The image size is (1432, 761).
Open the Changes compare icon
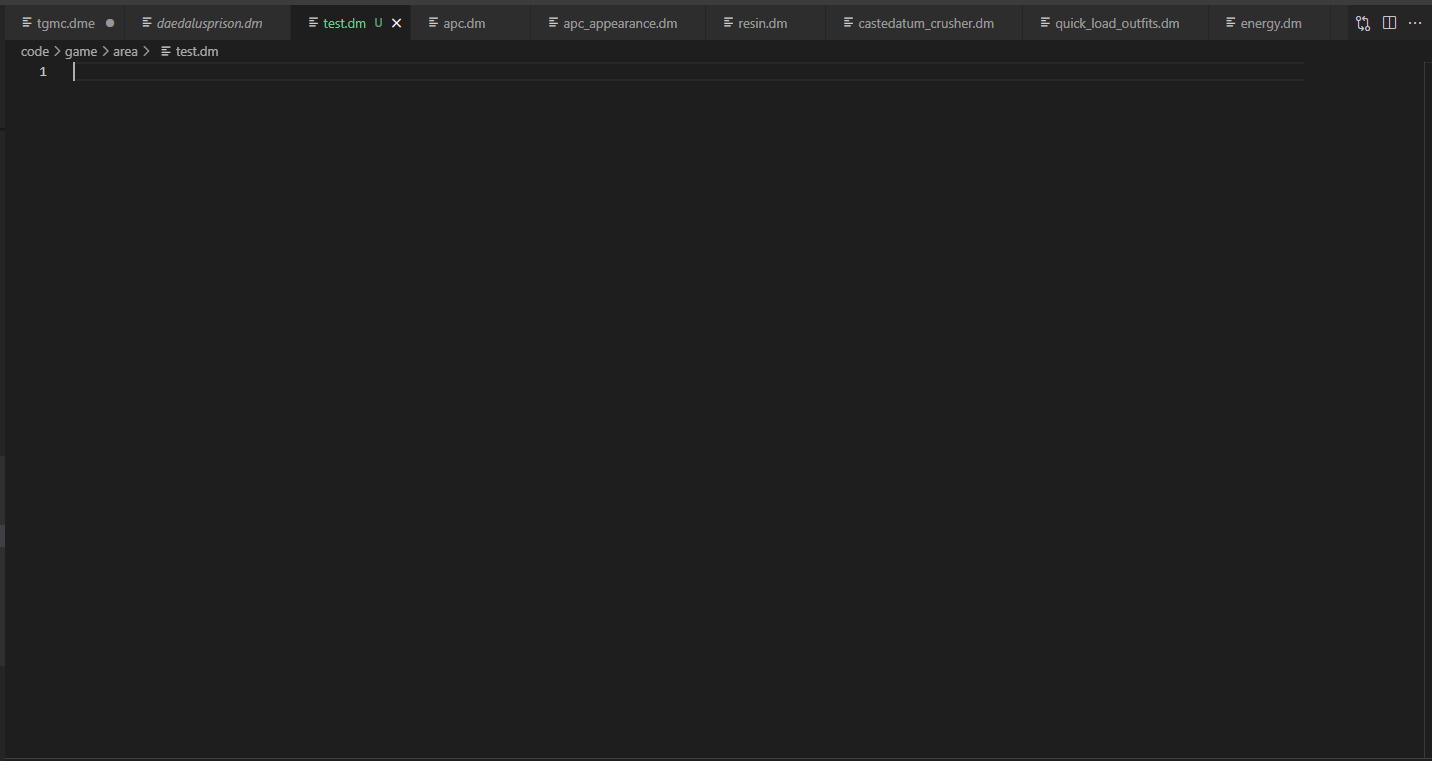[x=1363, y=23]
